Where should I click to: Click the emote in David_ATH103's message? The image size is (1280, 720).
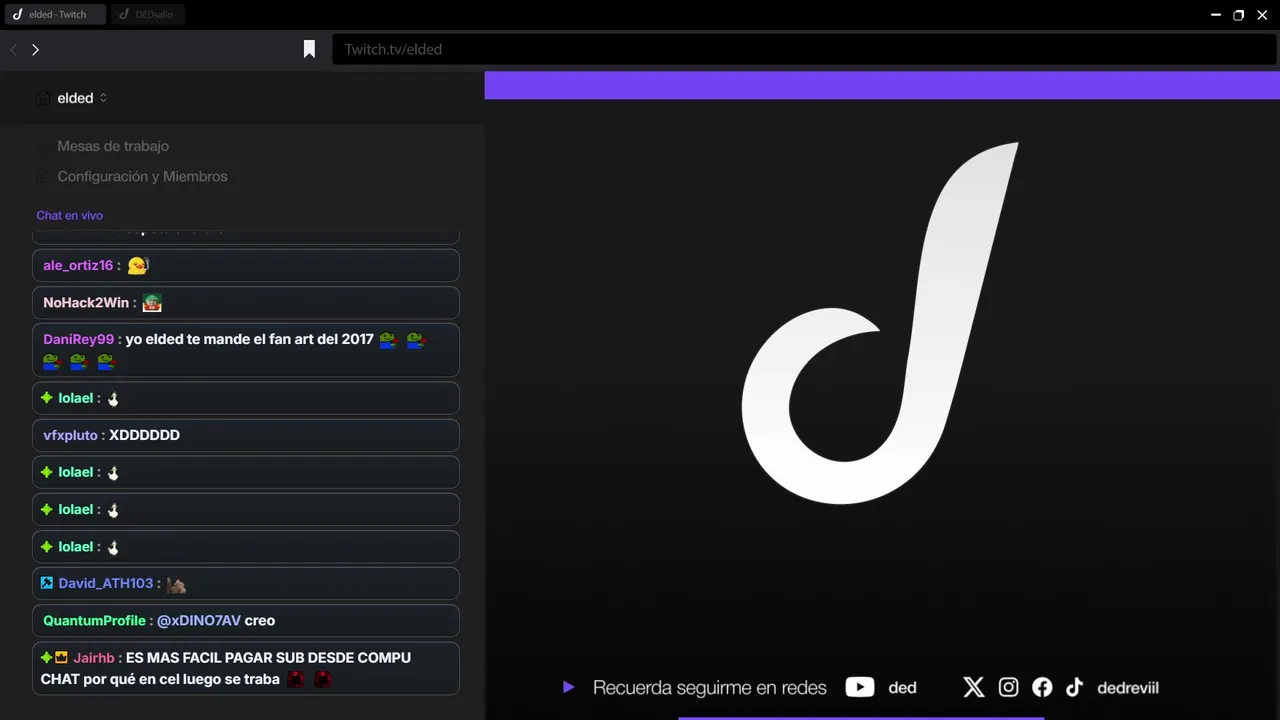(176, 584)
